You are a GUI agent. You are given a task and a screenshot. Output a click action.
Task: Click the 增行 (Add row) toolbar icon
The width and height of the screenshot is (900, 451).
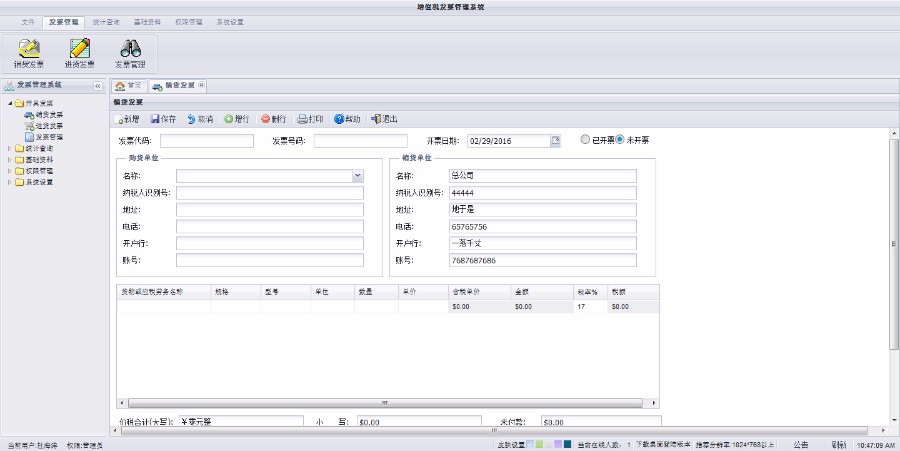[x=229, y=119]
